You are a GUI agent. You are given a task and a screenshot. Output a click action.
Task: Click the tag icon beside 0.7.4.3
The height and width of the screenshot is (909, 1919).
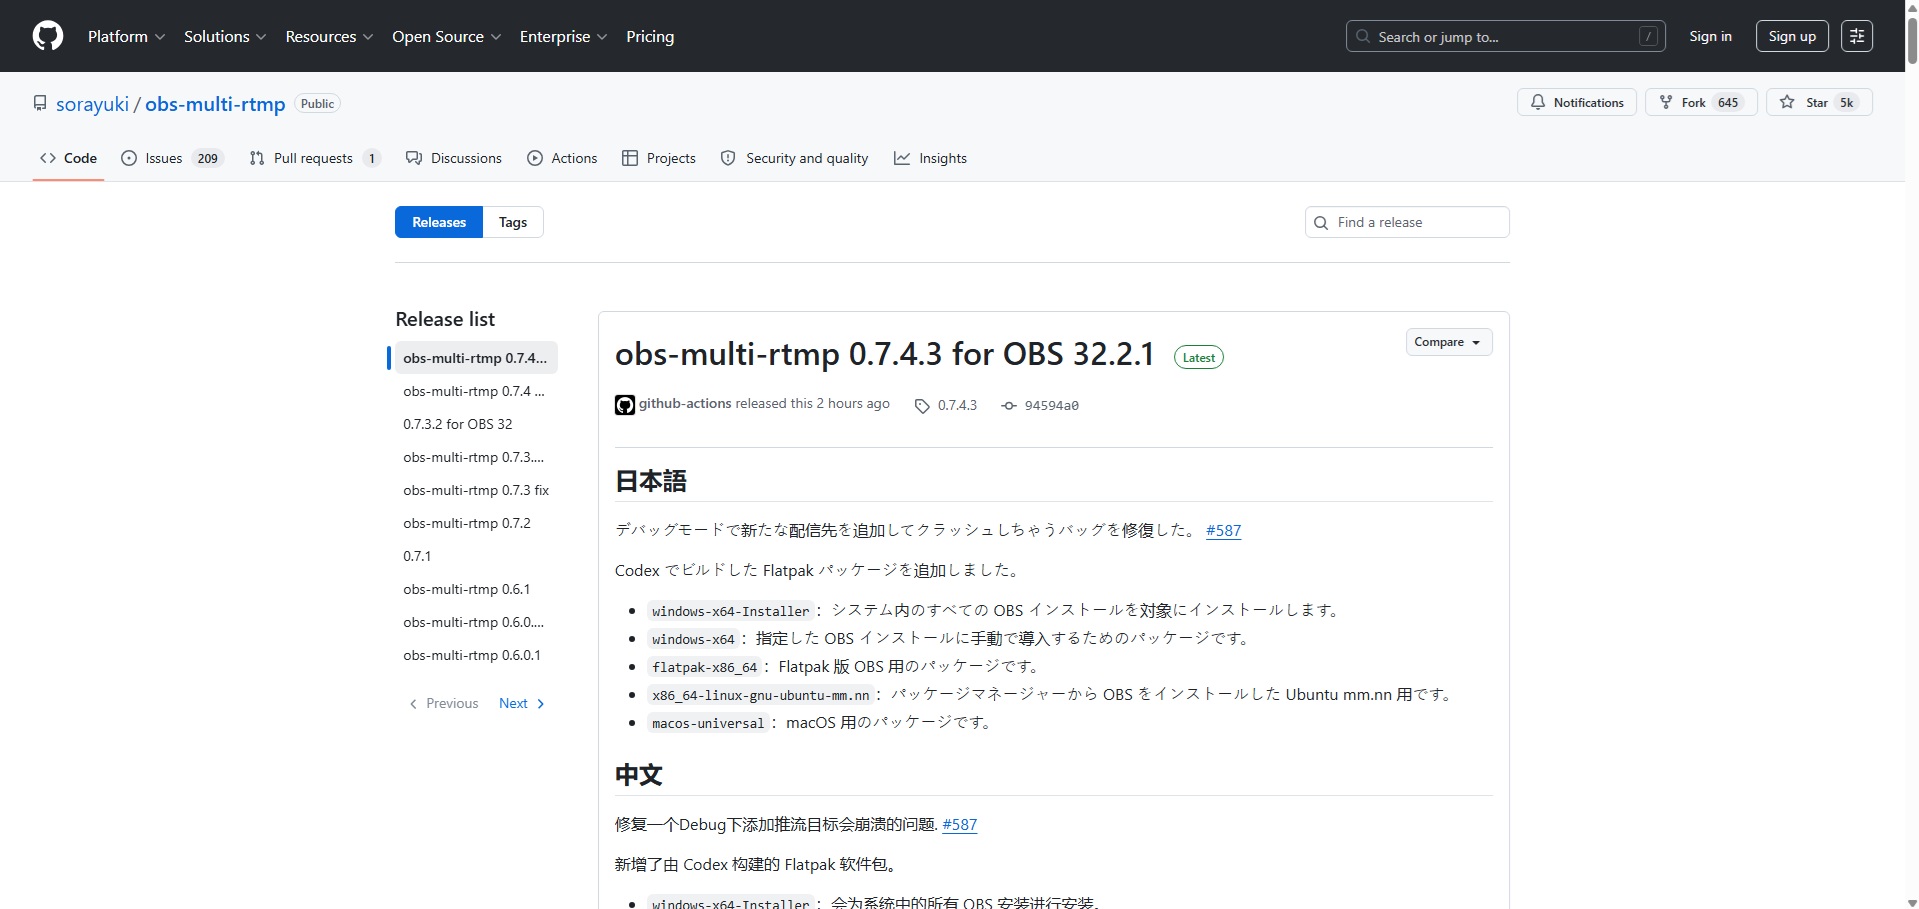coord(922,405)
